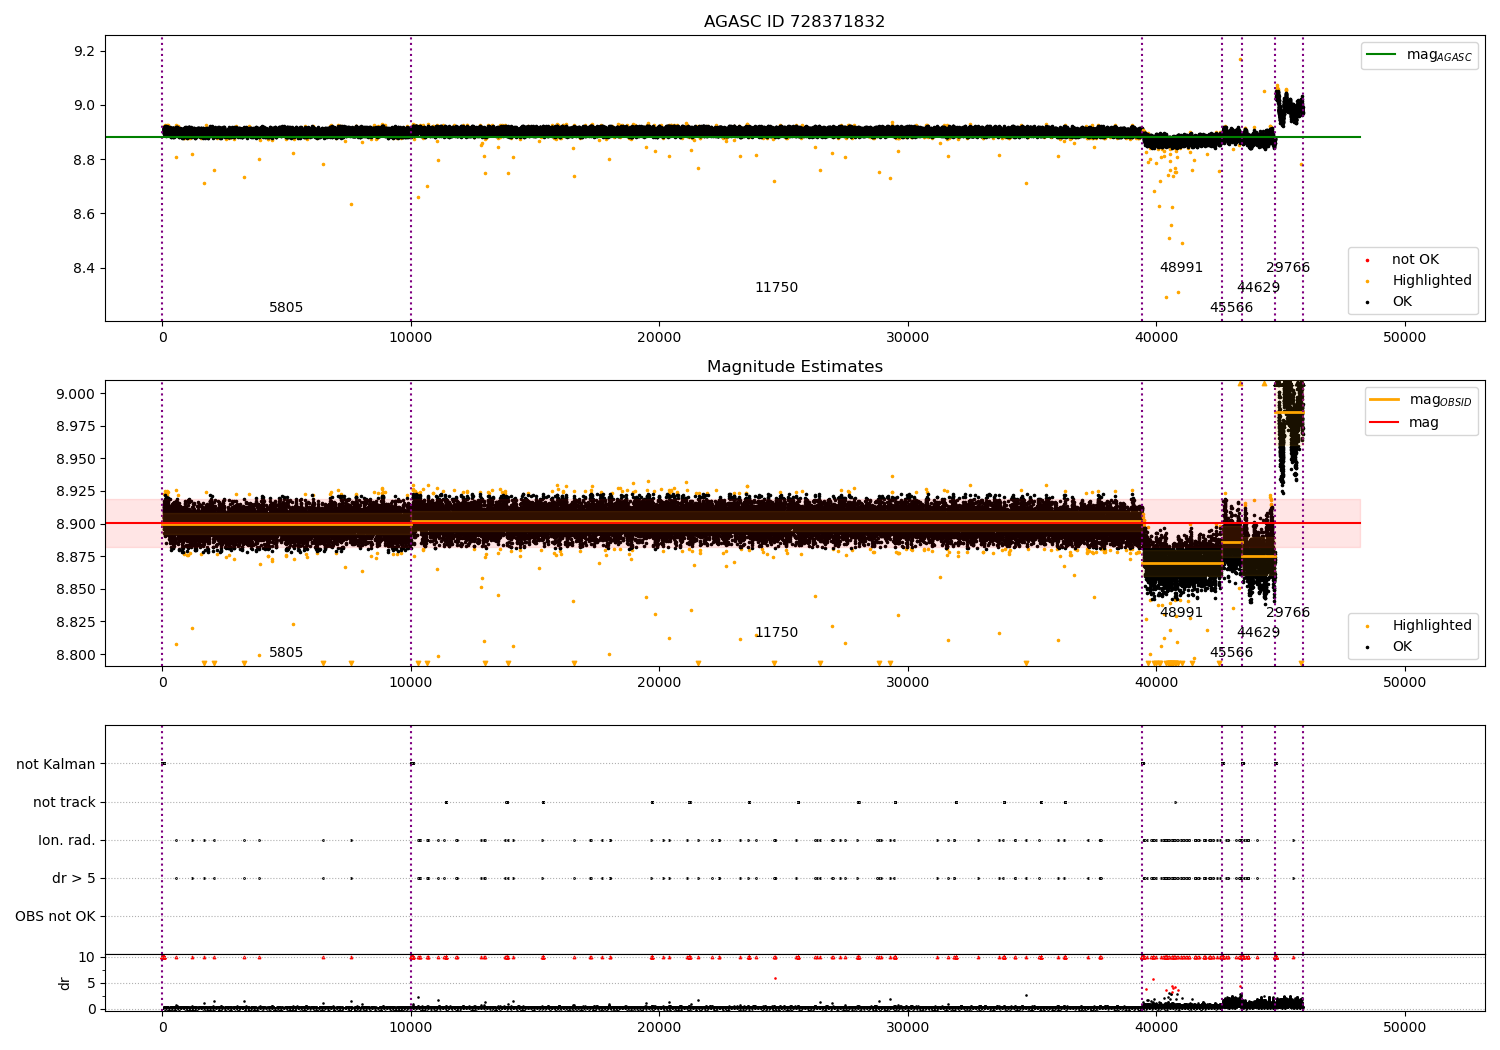Click the '8.850' y-axis tick label
1500x1050 pixels.
(x=76, y=590)
